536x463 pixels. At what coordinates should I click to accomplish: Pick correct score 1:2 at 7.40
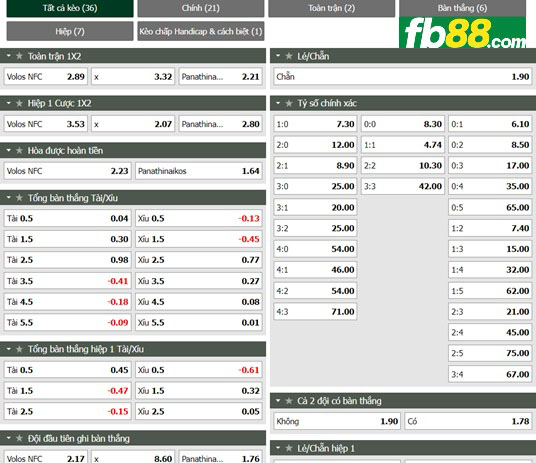(x=490, y=228)
